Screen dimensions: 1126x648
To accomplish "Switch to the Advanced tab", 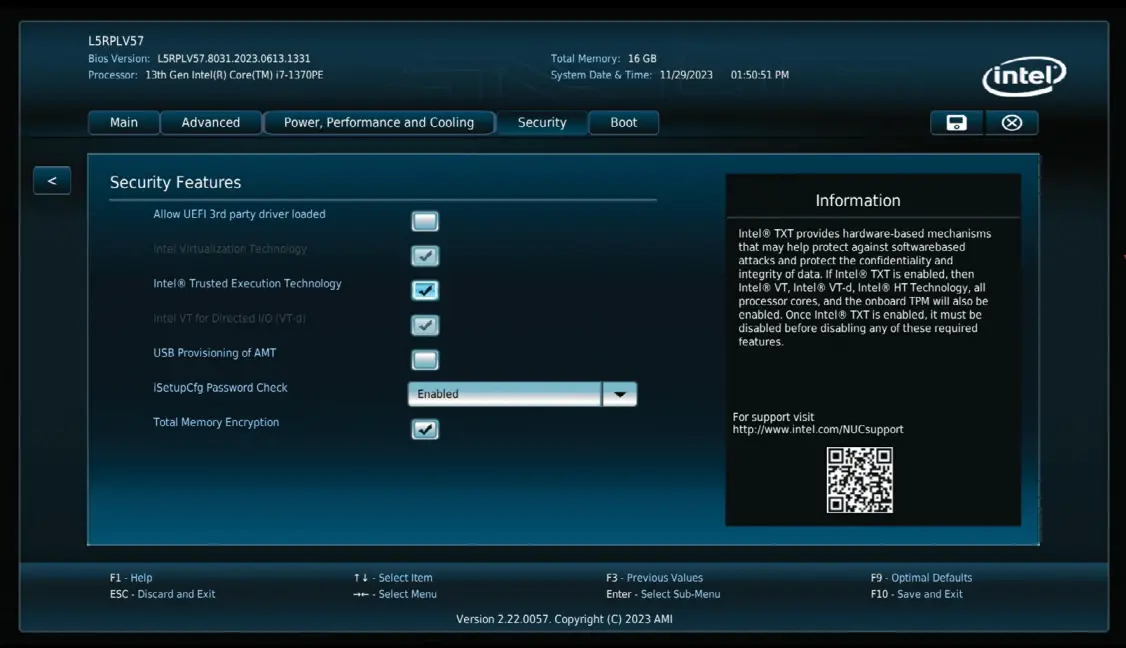I will pyautogui.click(x=210, y=123).
